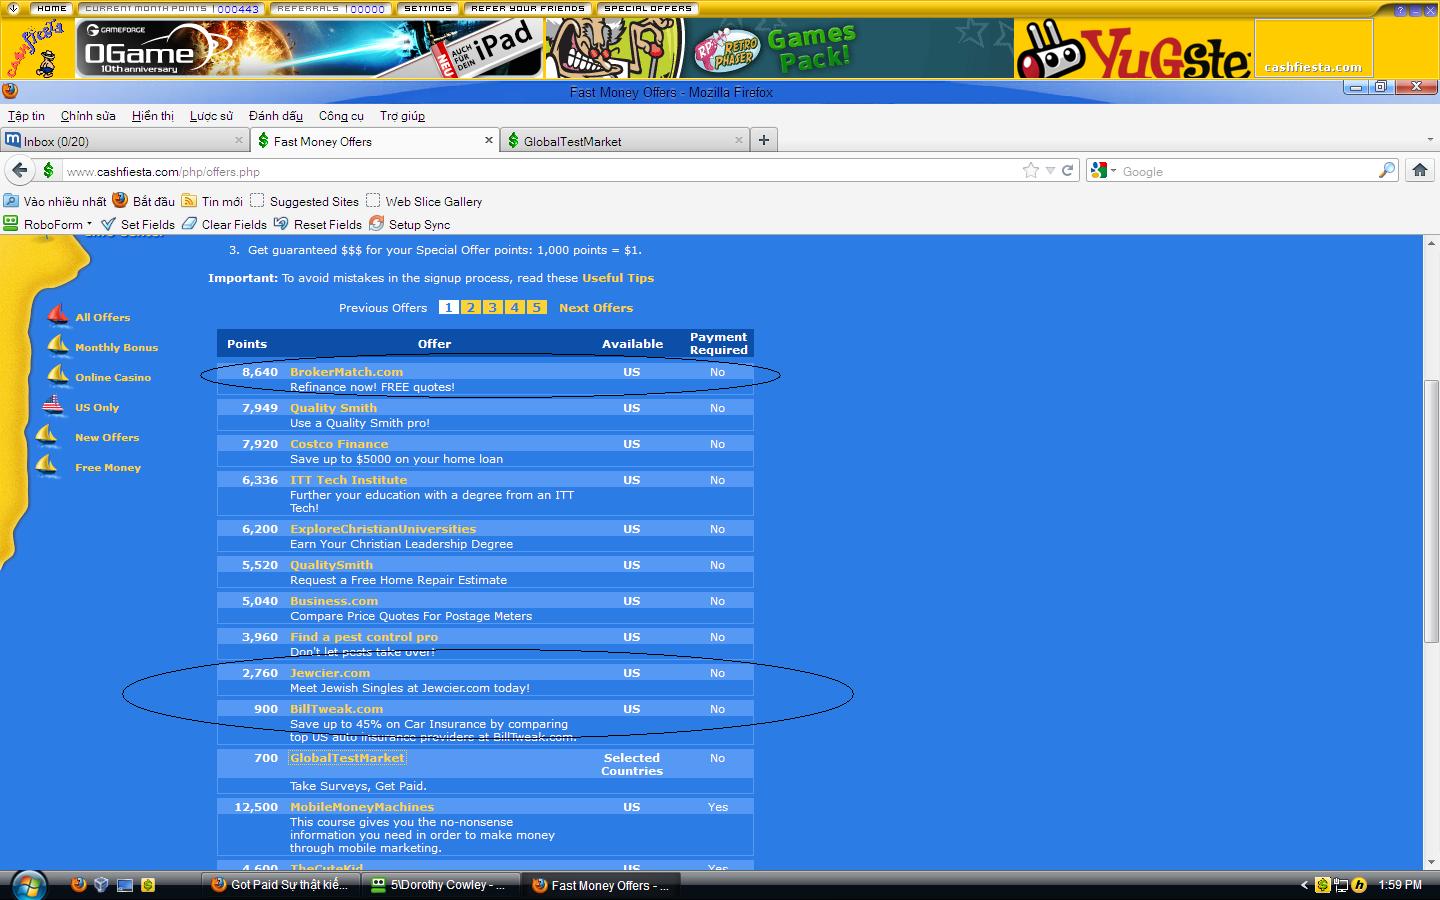Open the BrokerMatch.com offer link
Image resolution: width=1440 pixels, height=900 pixels.
[x=346, y=372]
